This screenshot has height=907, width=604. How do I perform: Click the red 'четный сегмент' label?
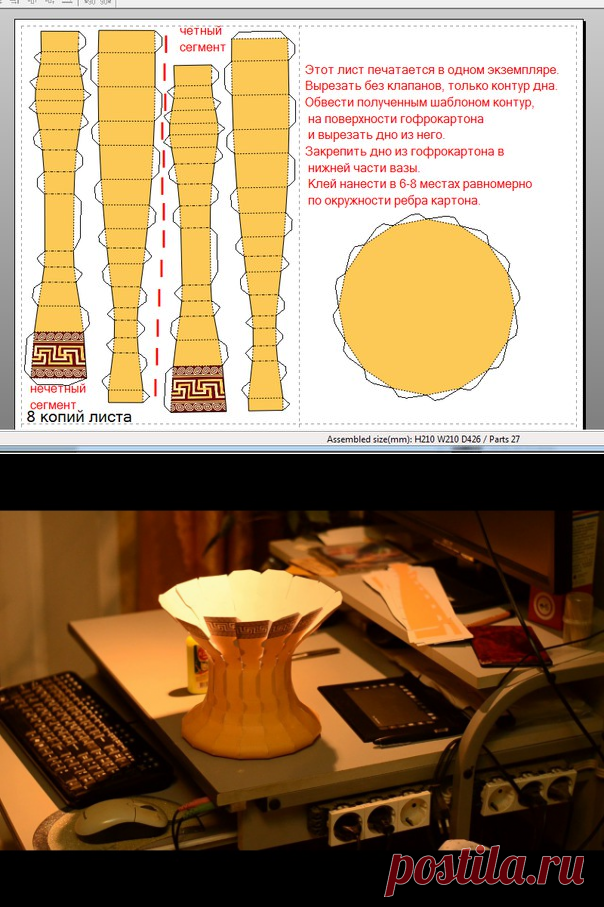tap(202, 38)
